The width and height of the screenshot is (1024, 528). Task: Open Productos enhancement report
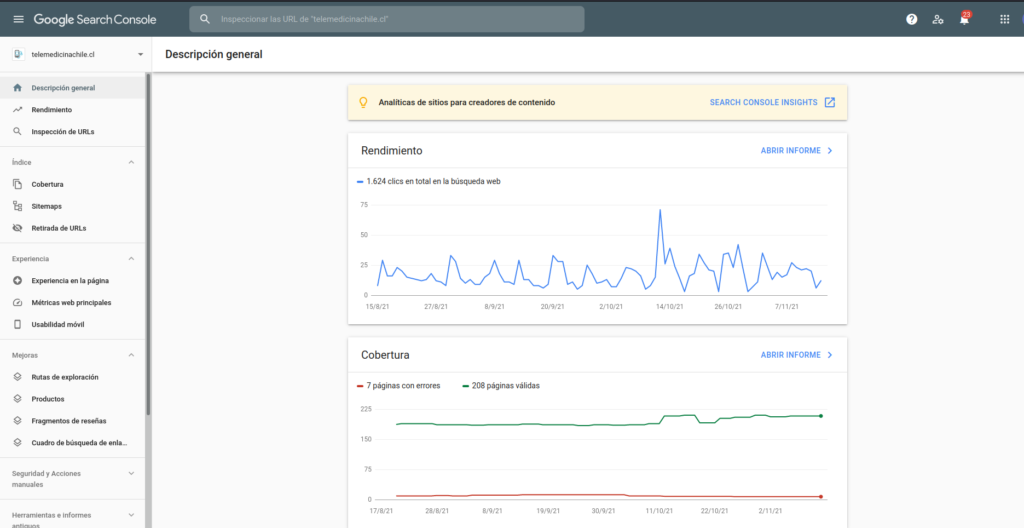[72, 399]
